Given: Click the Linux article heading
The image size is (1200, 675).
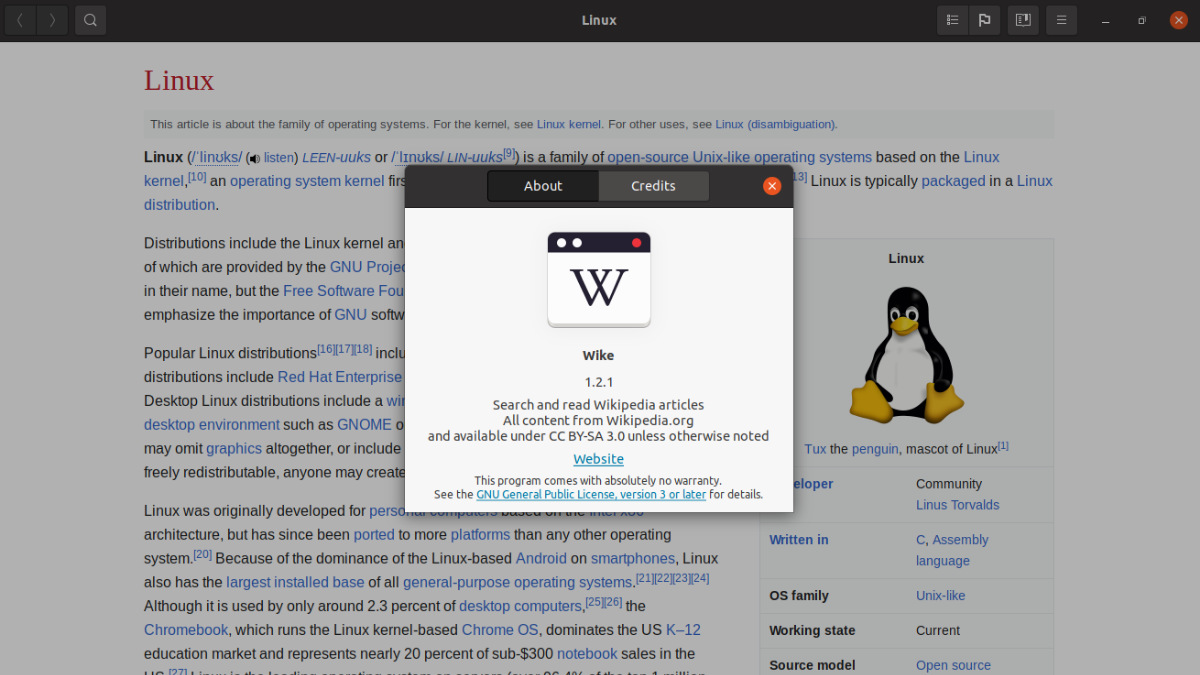Looking at the screenshot, I should [x=179, y=80].
